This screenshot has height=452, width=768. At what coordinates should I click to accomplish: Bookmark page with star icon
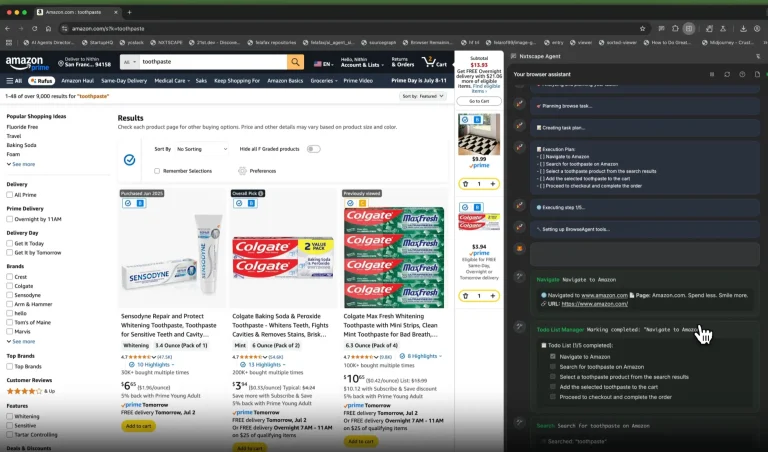(642, 28)
